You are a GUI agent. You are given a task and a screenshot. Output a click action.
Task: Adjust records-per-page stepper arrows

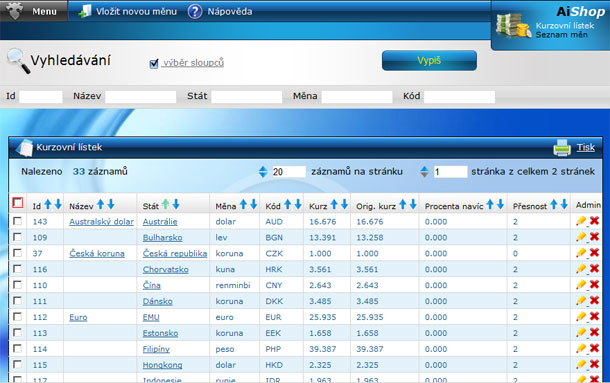pyautogui.click(x=263, y=172)
